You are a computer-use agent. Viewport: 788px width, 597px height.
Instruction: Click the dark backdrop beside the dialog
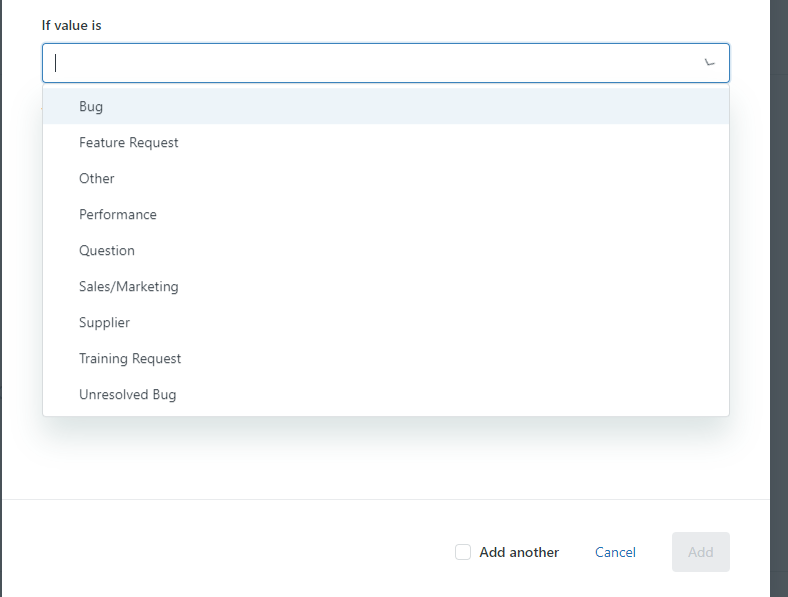coord(779,300)
